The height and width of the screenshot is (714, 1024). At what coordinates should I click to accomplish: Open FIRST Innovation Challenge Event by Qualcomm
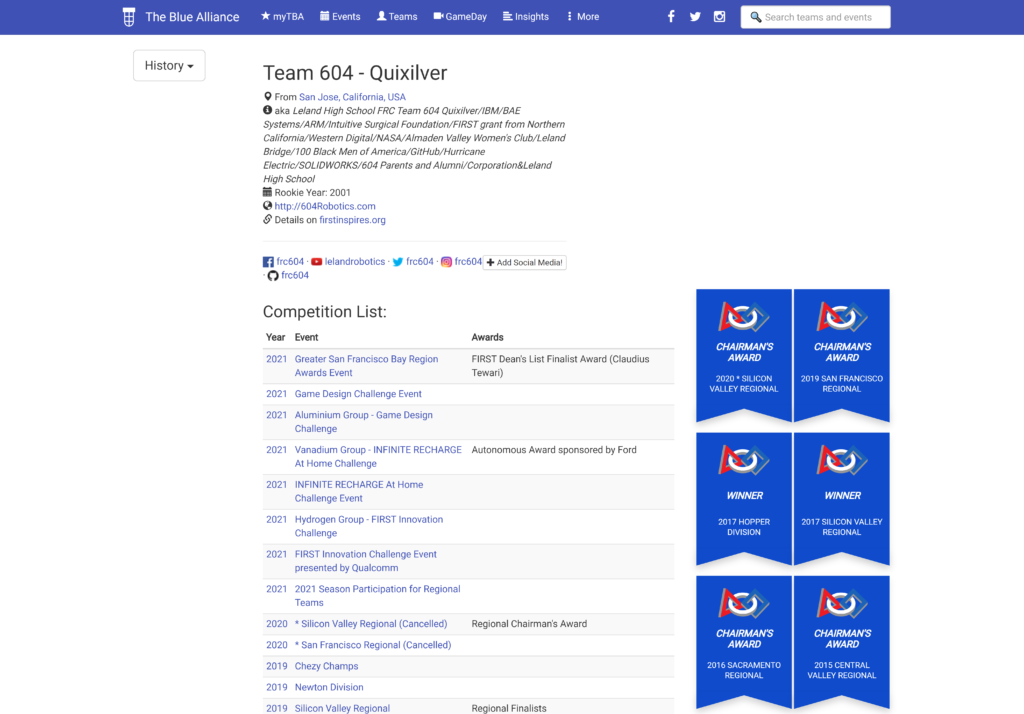click(366, 561)
